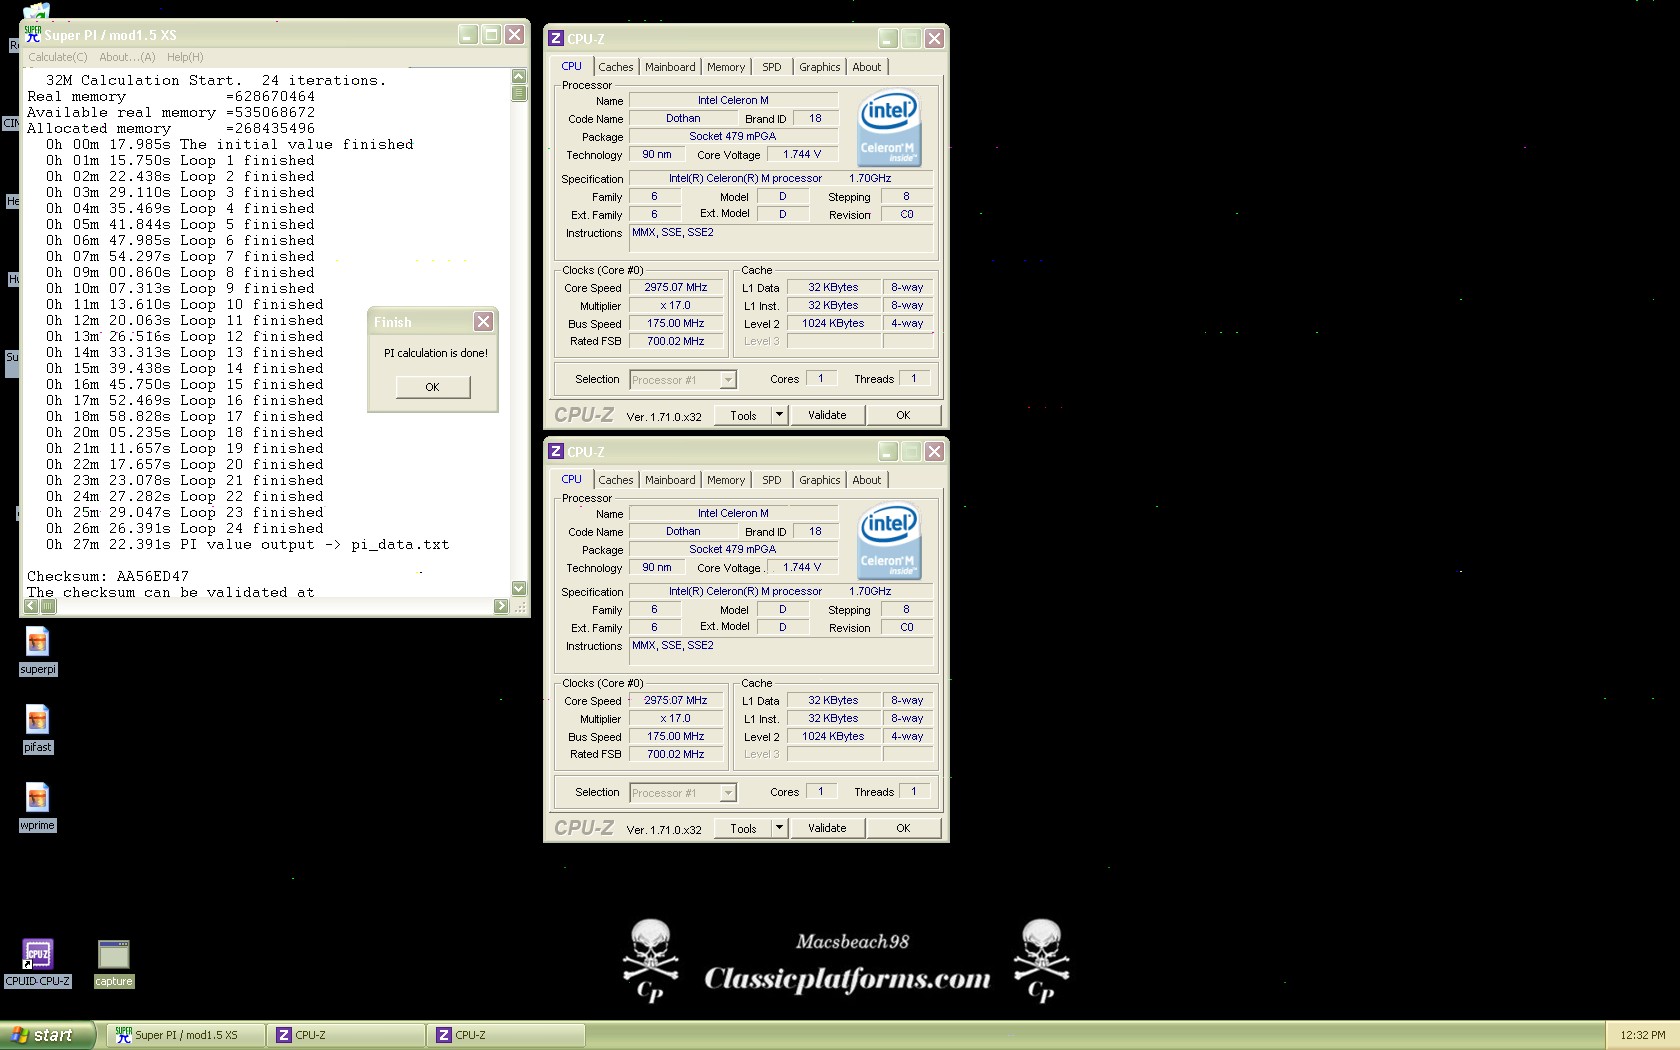Screen dimensions: 1680x1050
Task: Close the Finish dialog with X
Action: [x=483, y=321]
